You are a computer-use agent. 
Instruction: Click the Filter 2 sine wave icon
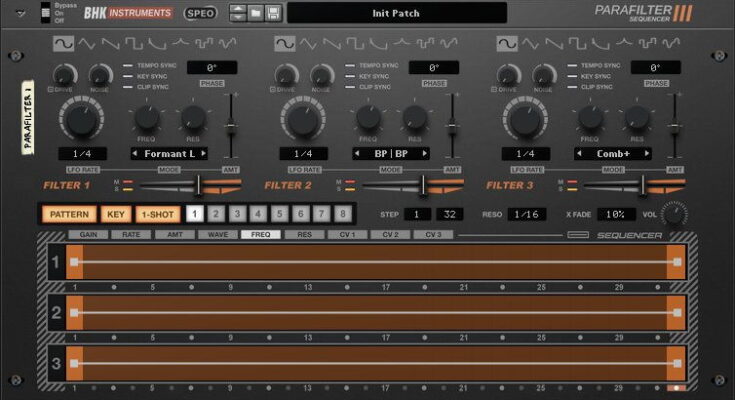click(x=284, y=44)
